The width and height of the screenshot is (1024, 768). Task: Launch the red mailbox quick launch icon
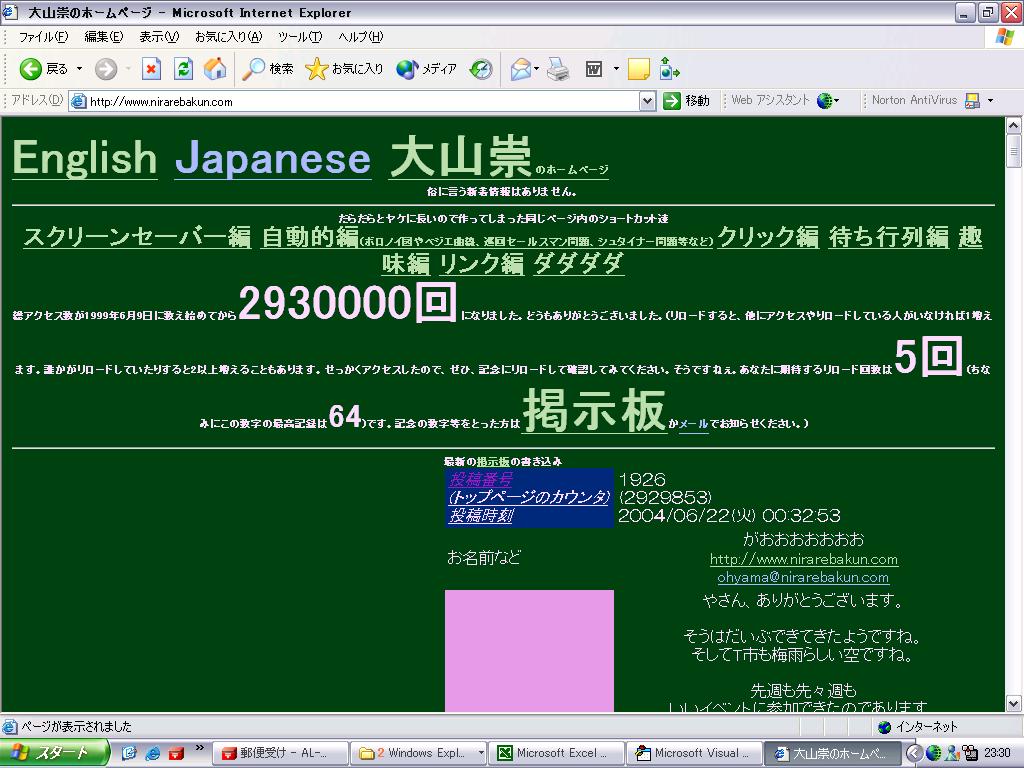click(176, 753)
